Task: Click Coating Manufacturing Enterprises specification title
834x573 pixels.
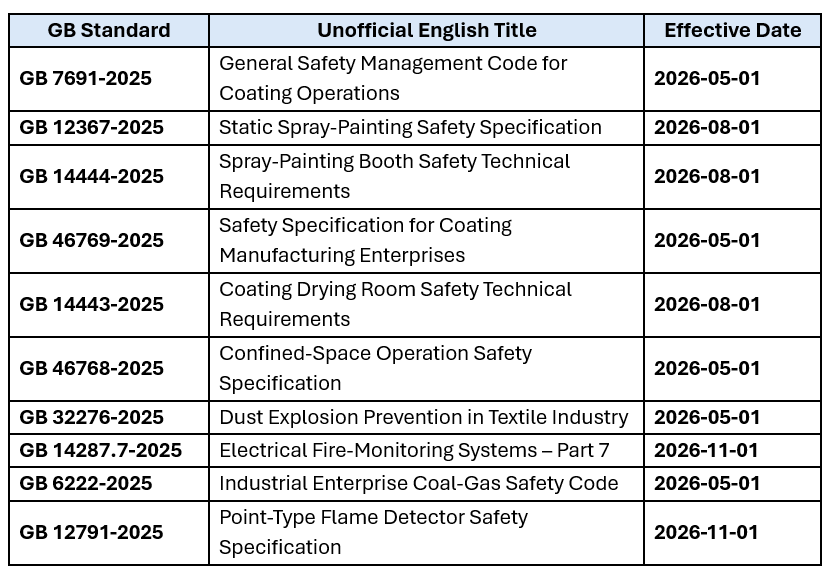Action: (x=365, y=240)
